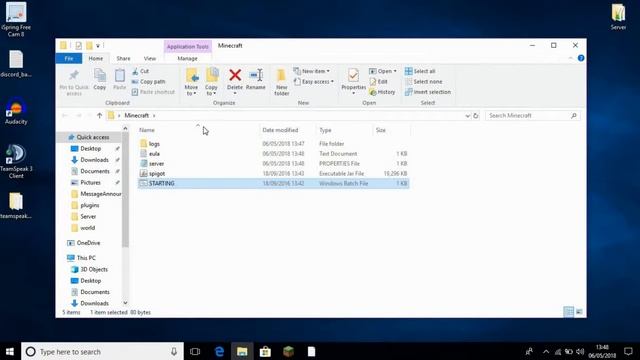The height and width of the screenshot is (360, 640).
Task: Open world folder in navigation pane
Action: point(83,228)
